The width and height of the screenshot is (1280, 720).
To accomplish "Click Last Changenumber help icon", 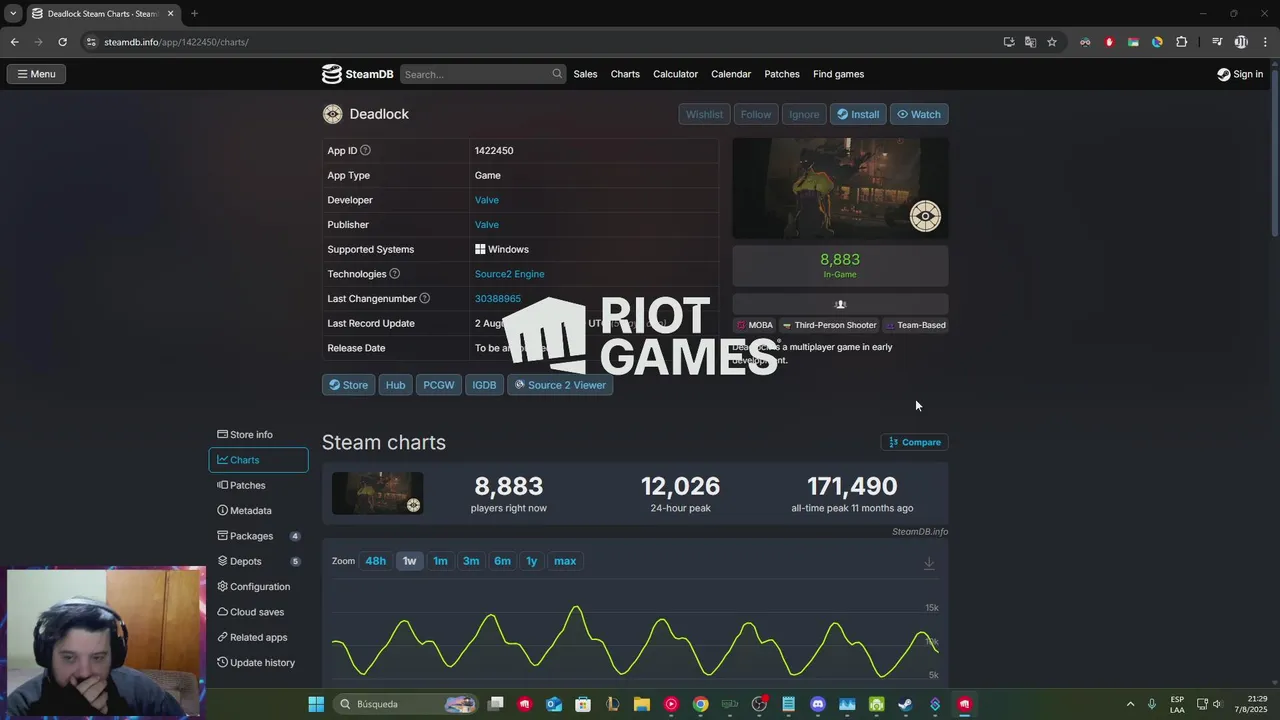I will click(x=425, y=299).
